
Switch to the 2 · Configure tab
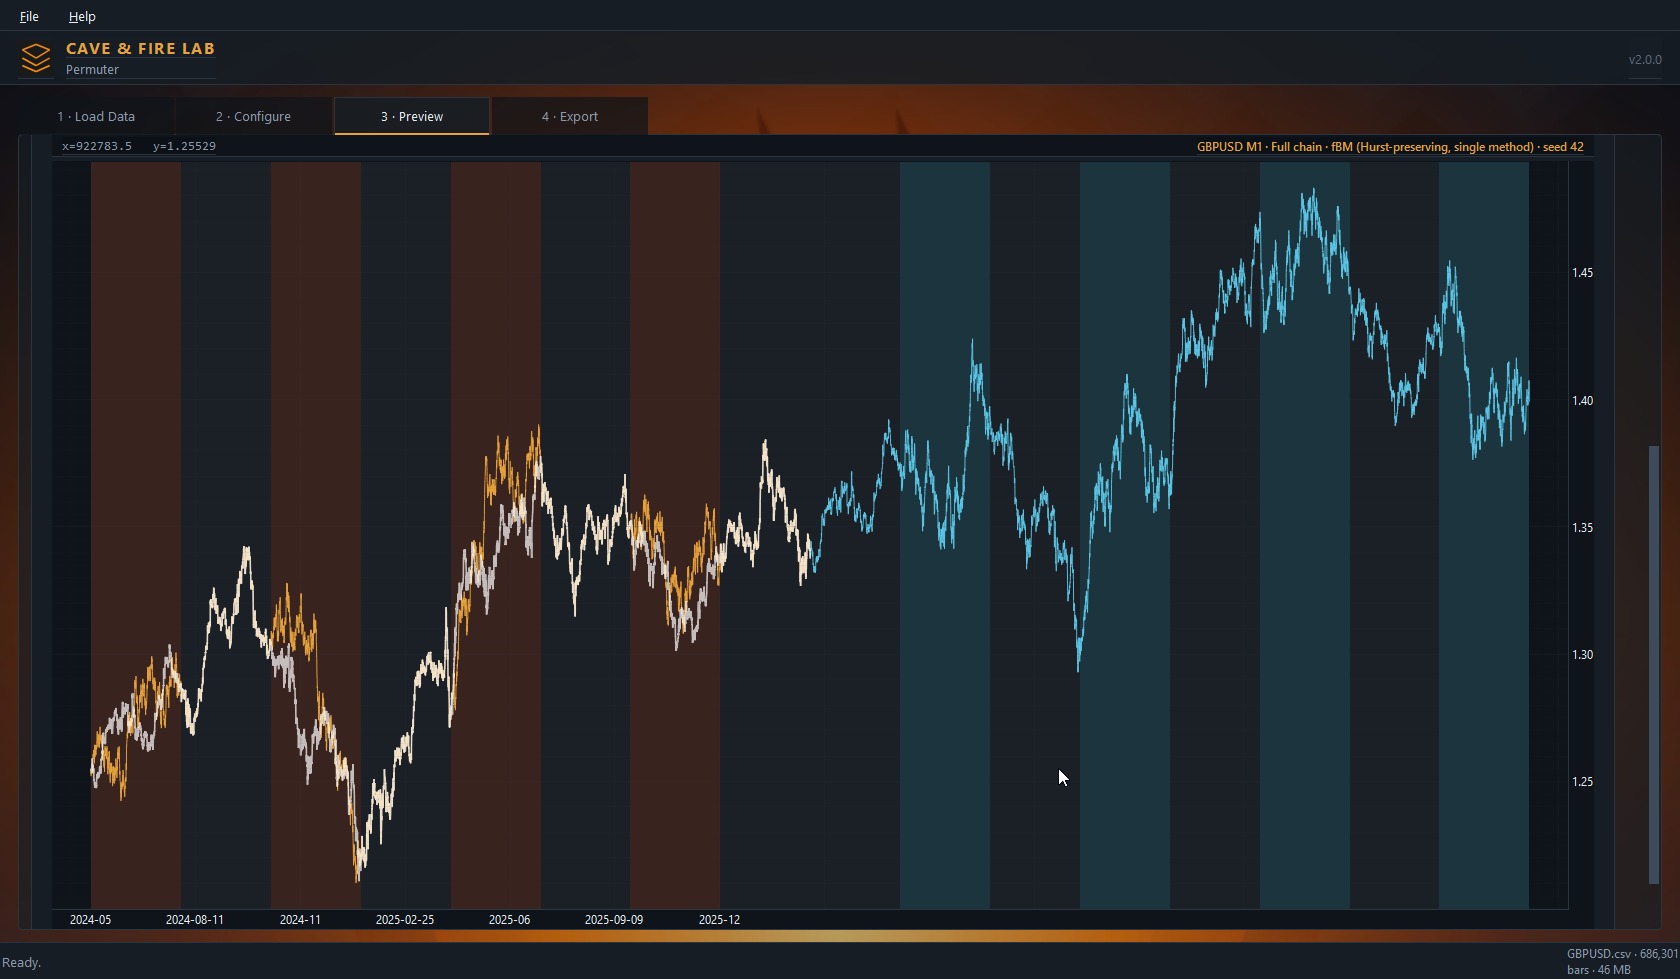253,116
